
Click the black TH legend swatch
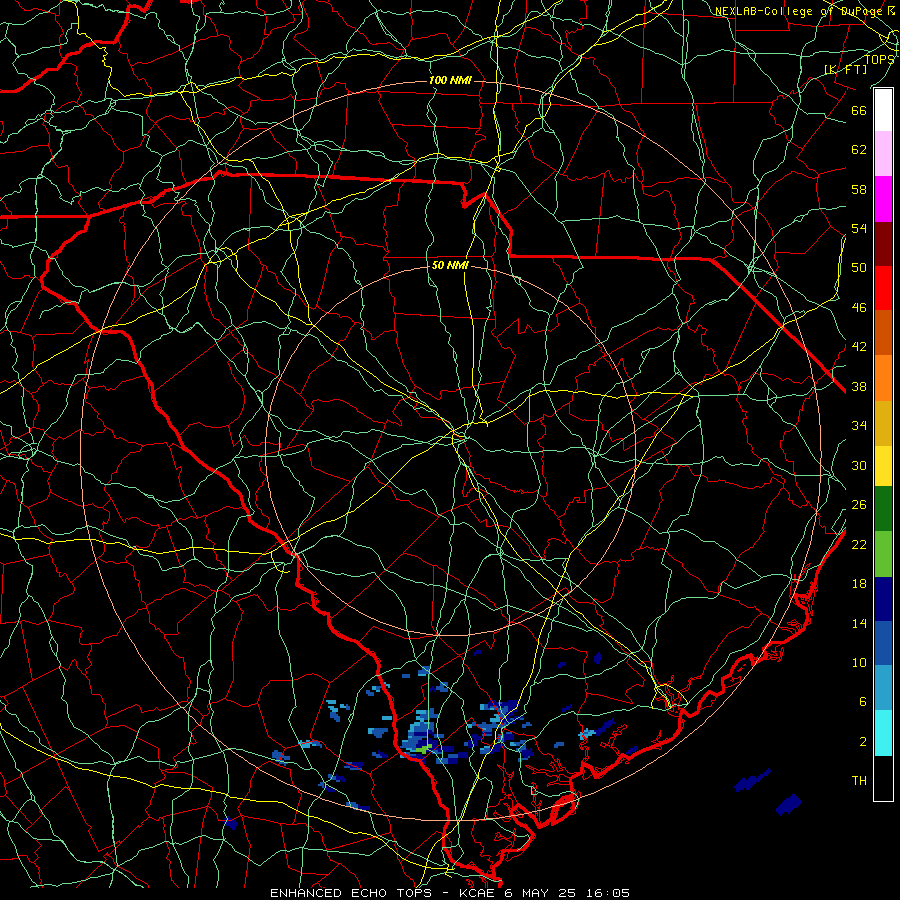[883, 778]
